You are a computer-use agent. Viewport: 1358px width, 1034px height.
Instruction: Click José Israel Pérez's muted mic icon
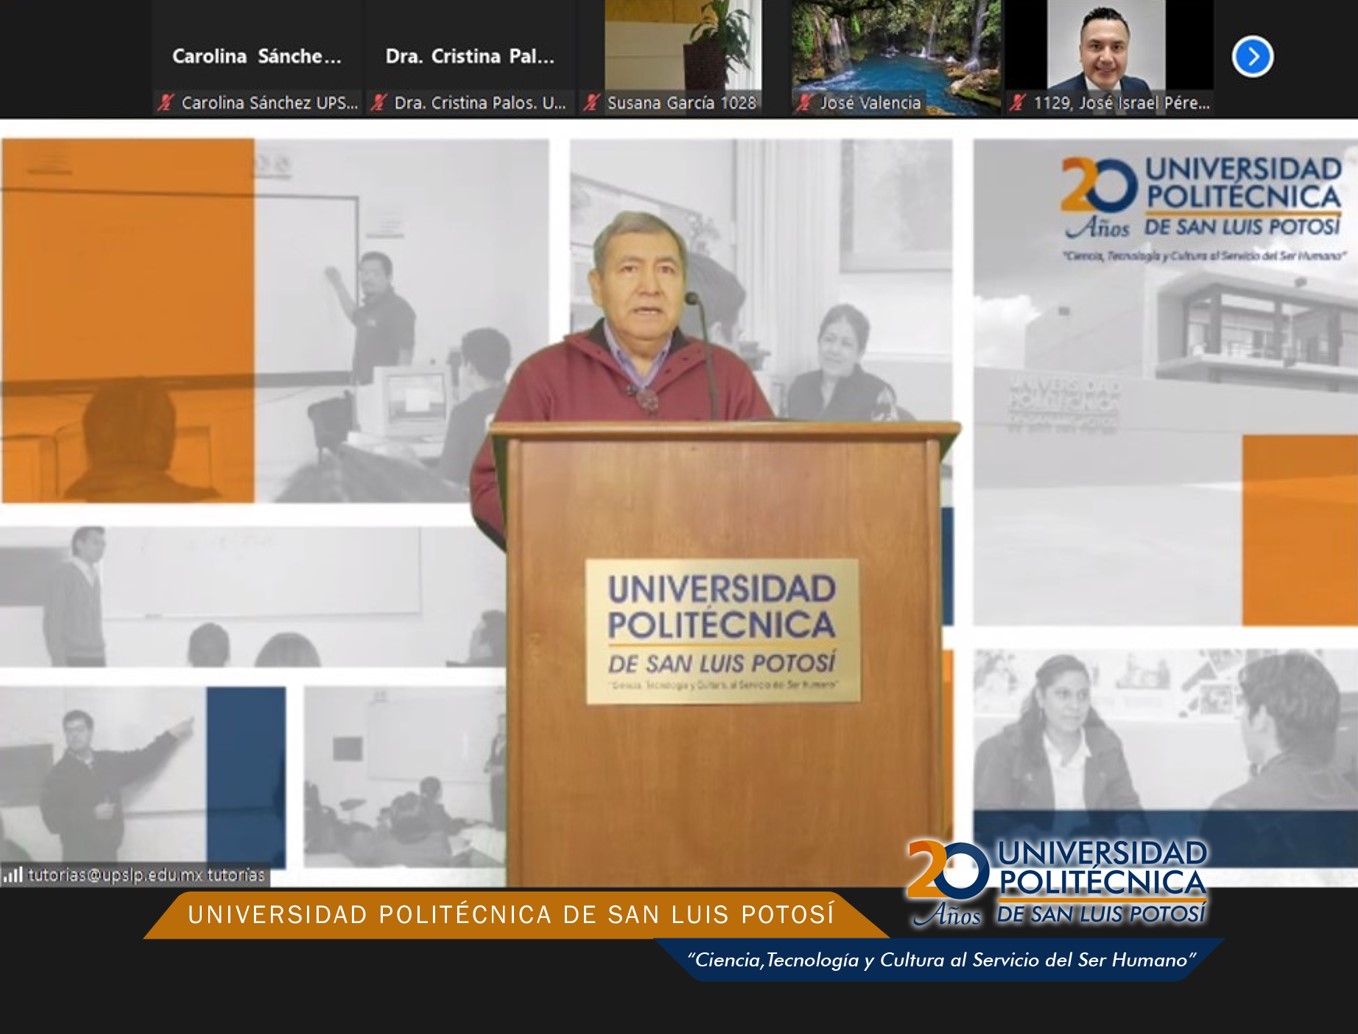1018,102
